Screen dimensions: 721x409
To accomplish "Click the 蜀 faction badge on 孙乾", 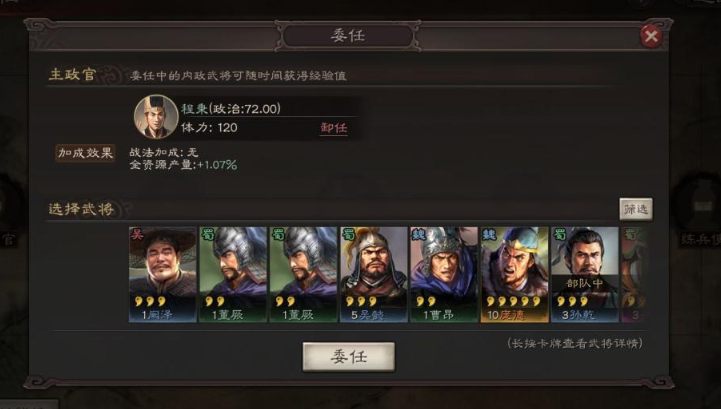I will coord(559,235).
